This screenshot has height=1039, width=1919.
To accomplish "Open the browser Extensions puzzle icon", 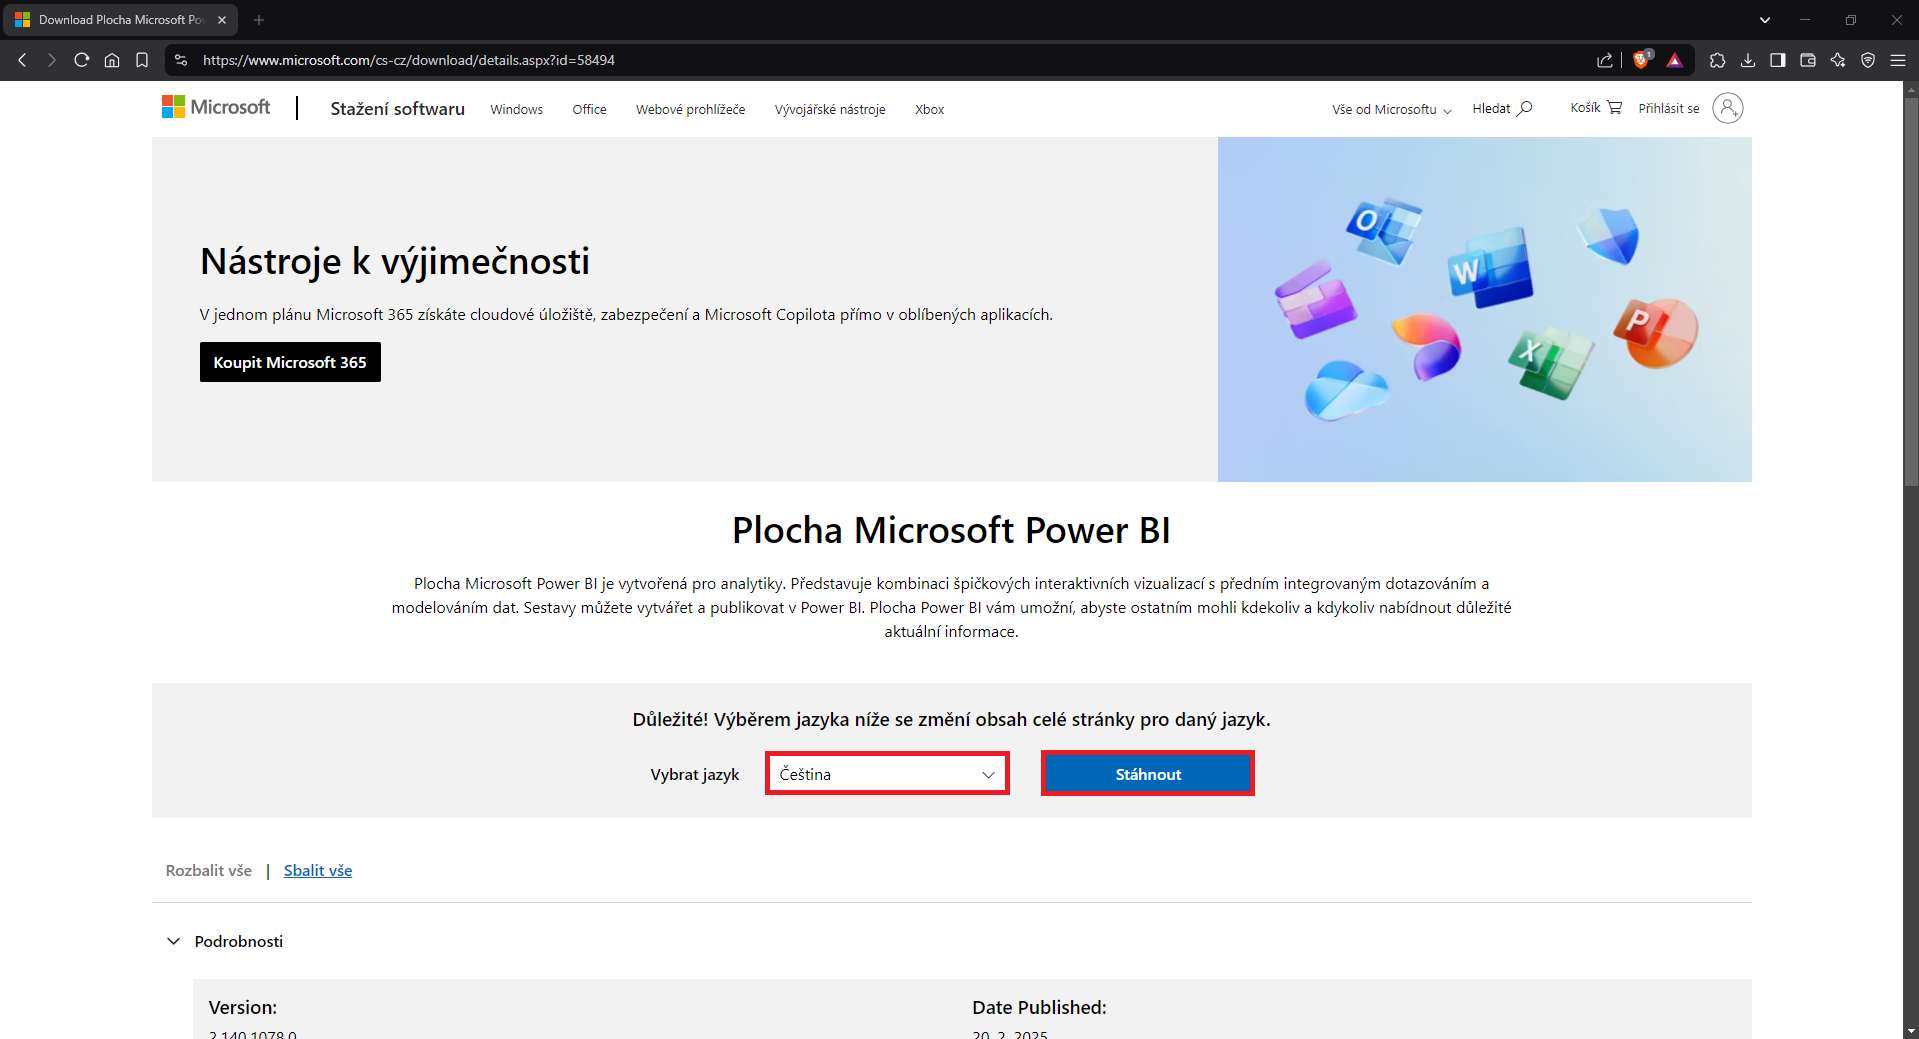I will point(1718,60).
